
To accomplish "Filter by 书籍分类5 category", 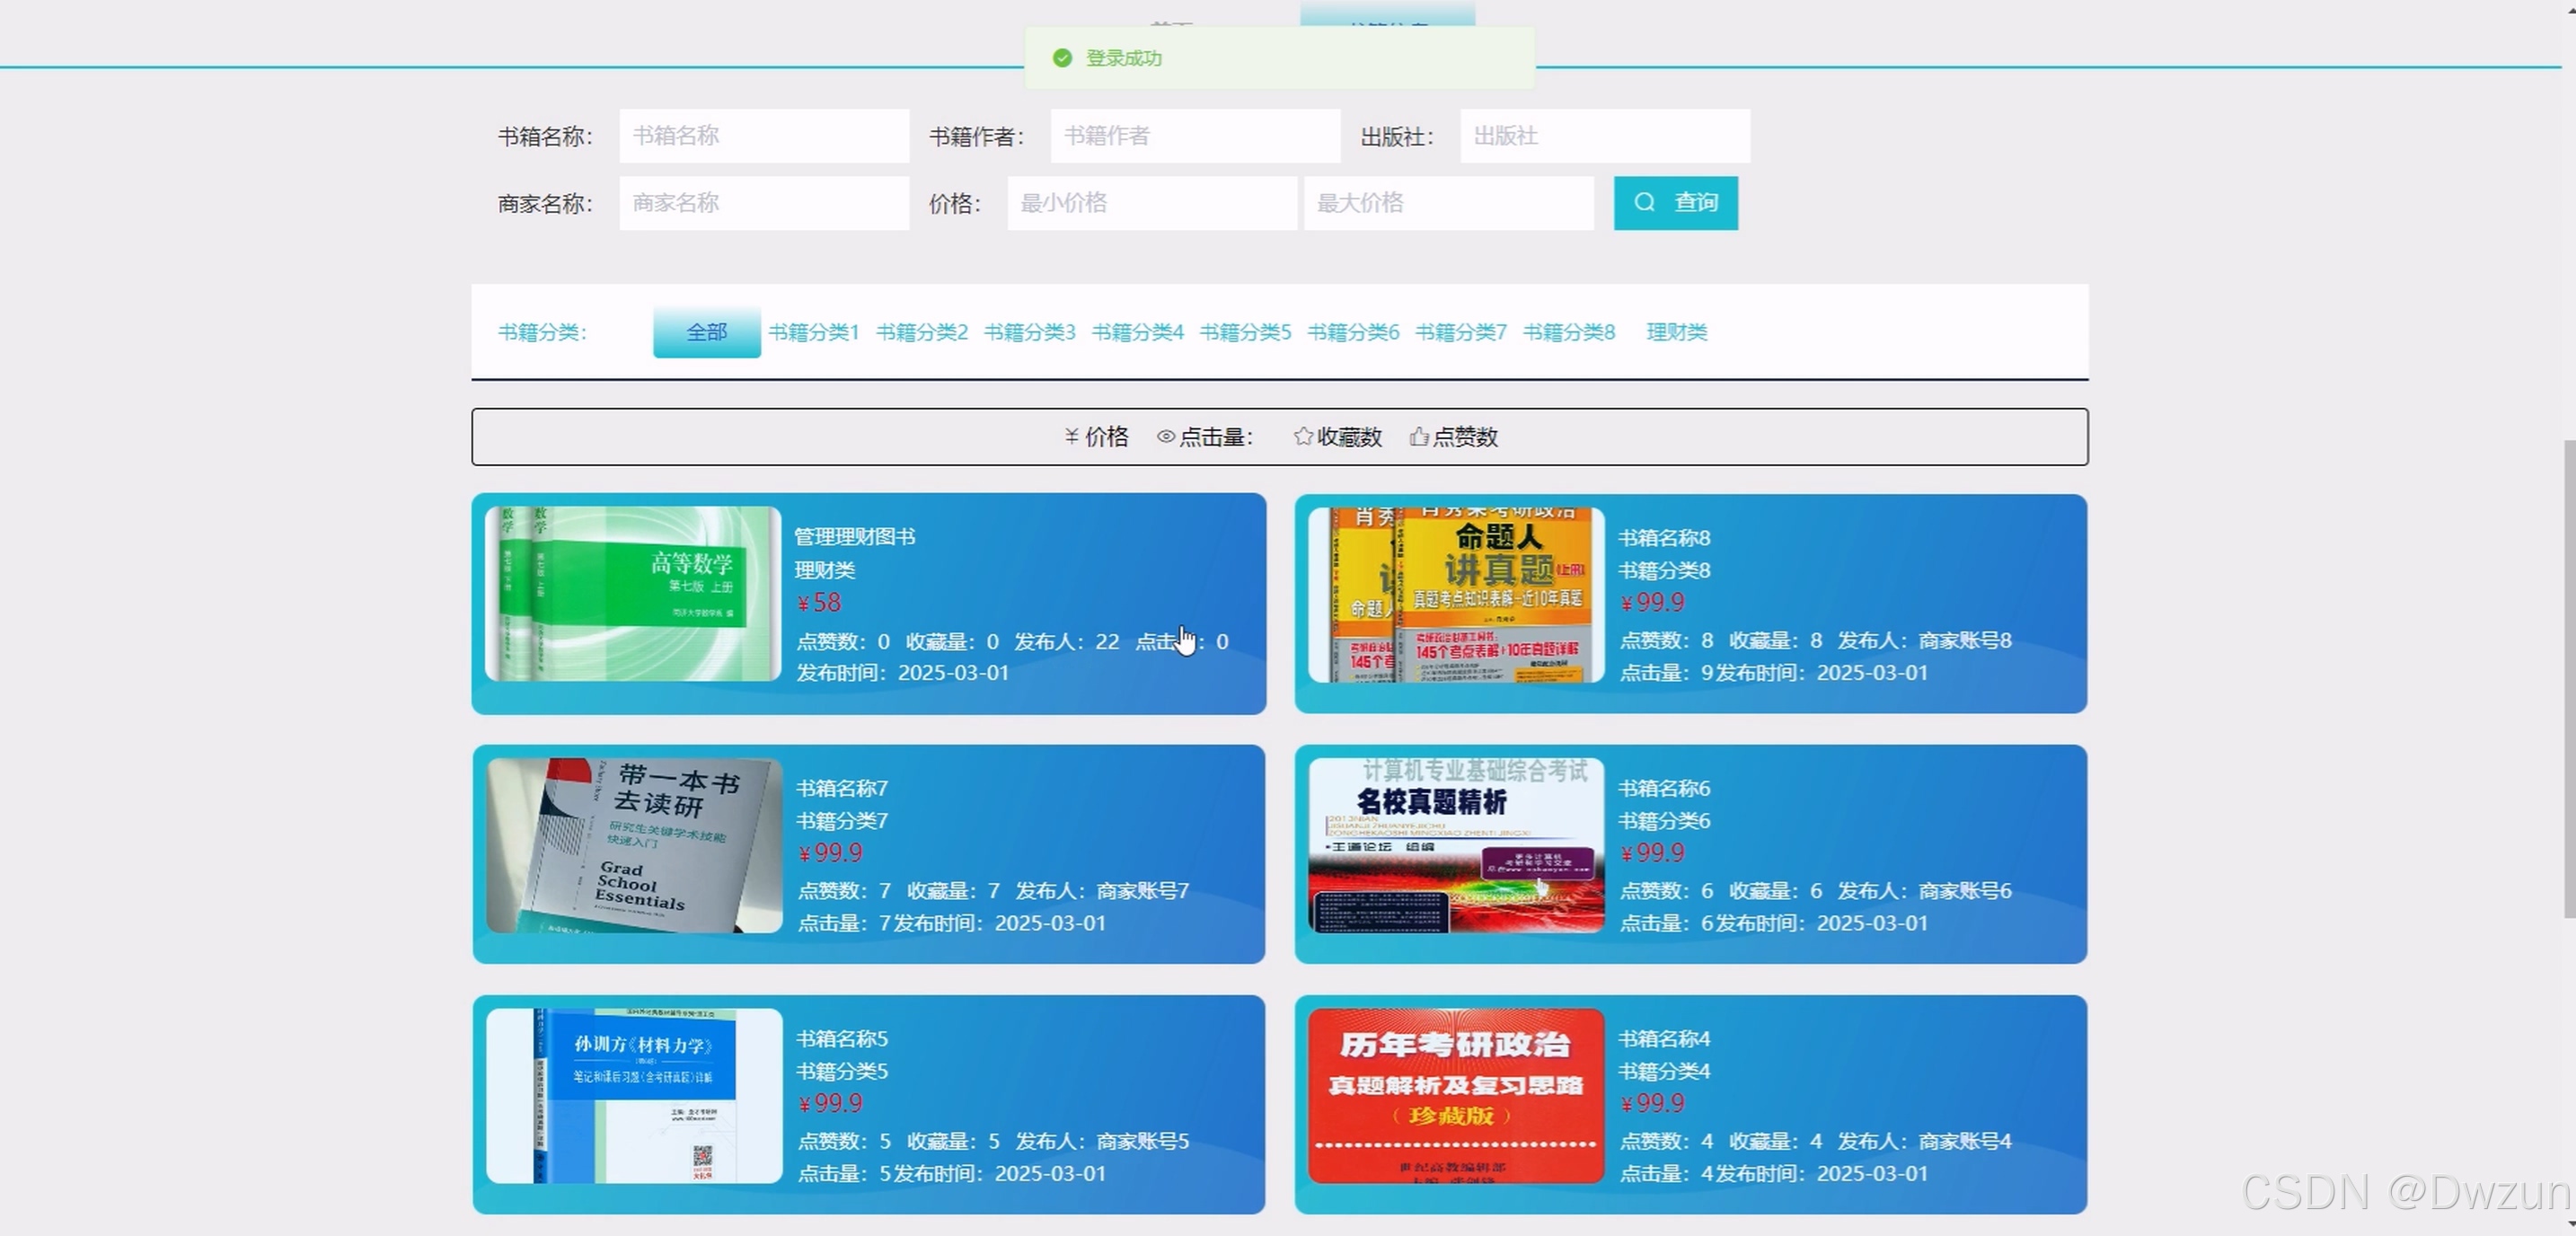I will coord(1245,332).
